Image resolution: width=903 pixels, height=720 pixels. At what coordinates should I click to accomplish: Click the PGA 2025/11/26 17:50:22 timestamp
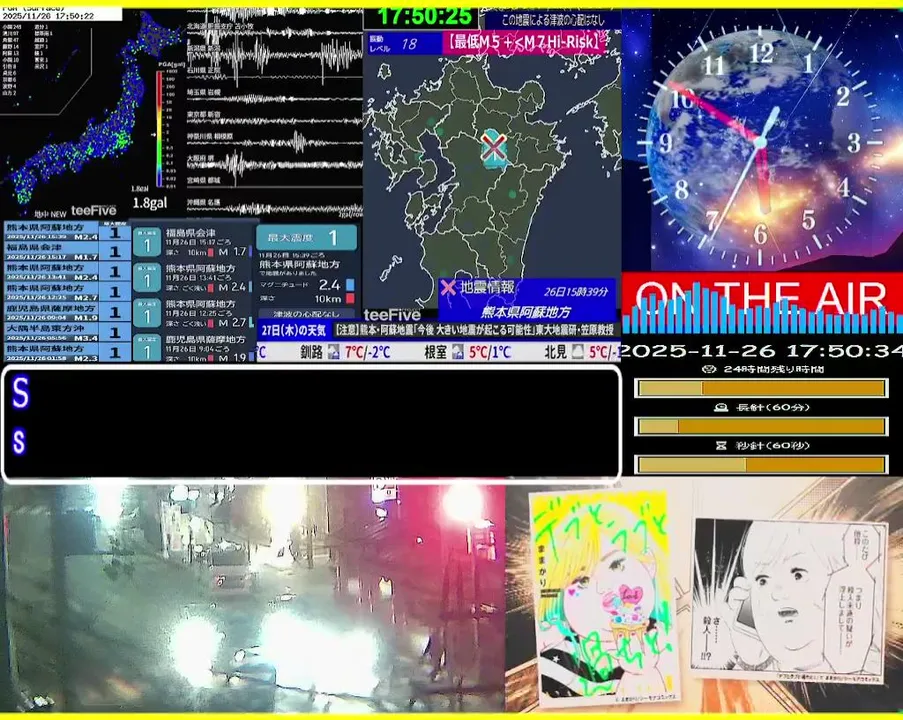coord(48,16)
